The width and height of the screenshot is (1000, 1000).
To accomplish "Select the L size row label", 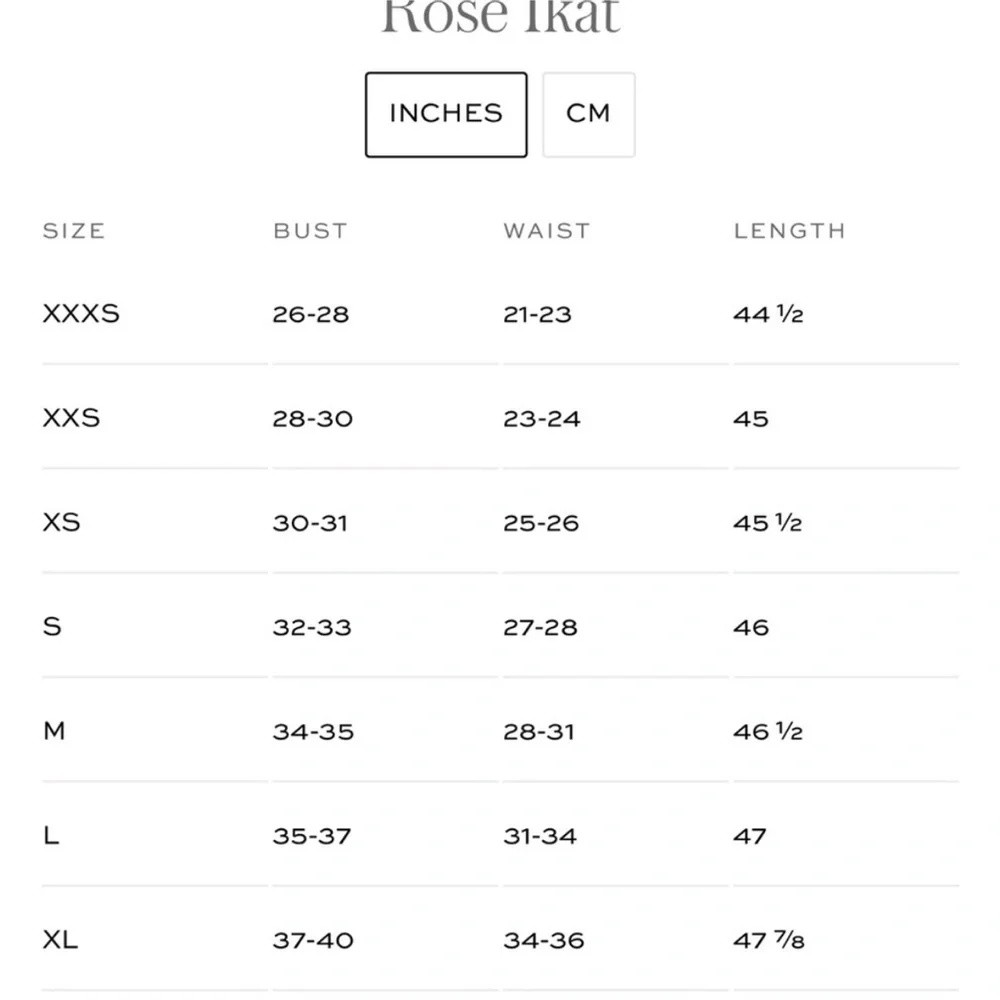I will coord(51,835).
